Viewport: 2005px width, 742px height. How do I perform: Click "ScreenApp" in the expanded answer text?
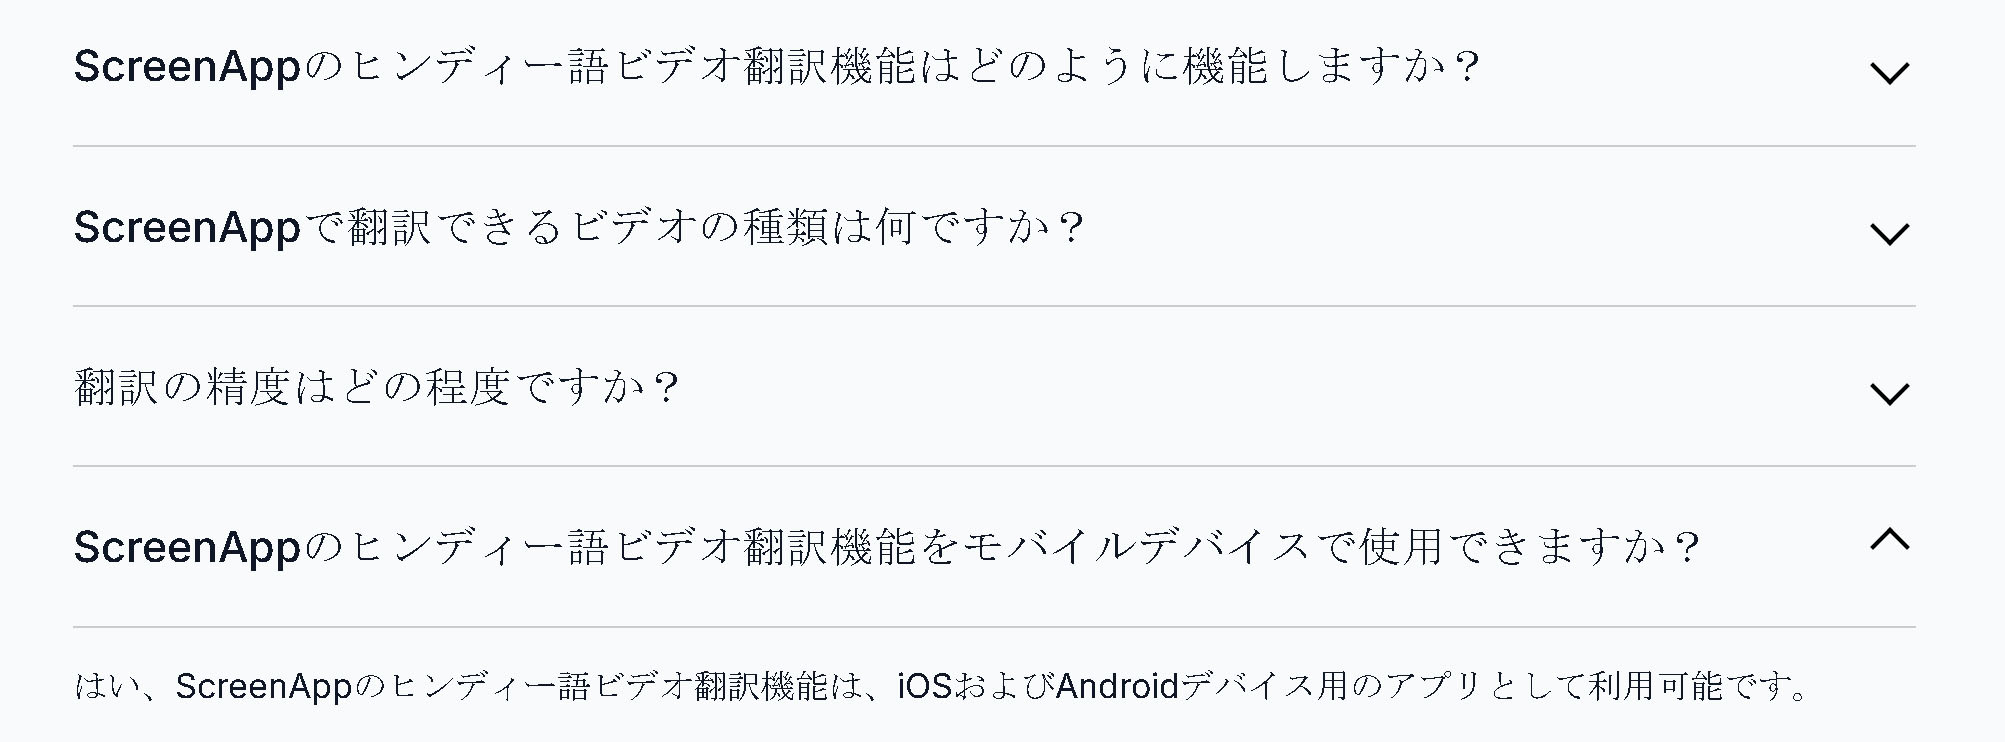click(263, 687)
